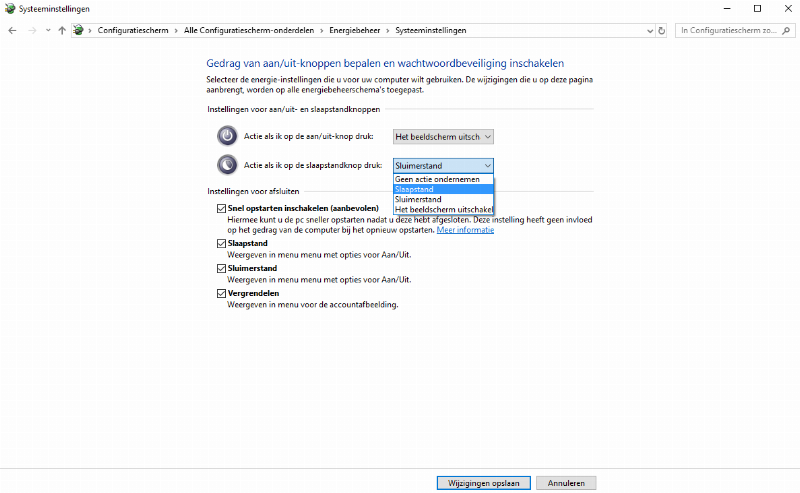This screenshot has width=800, height=493.
Task: Click the search magnifier icon
Action: tap(786, 31)
